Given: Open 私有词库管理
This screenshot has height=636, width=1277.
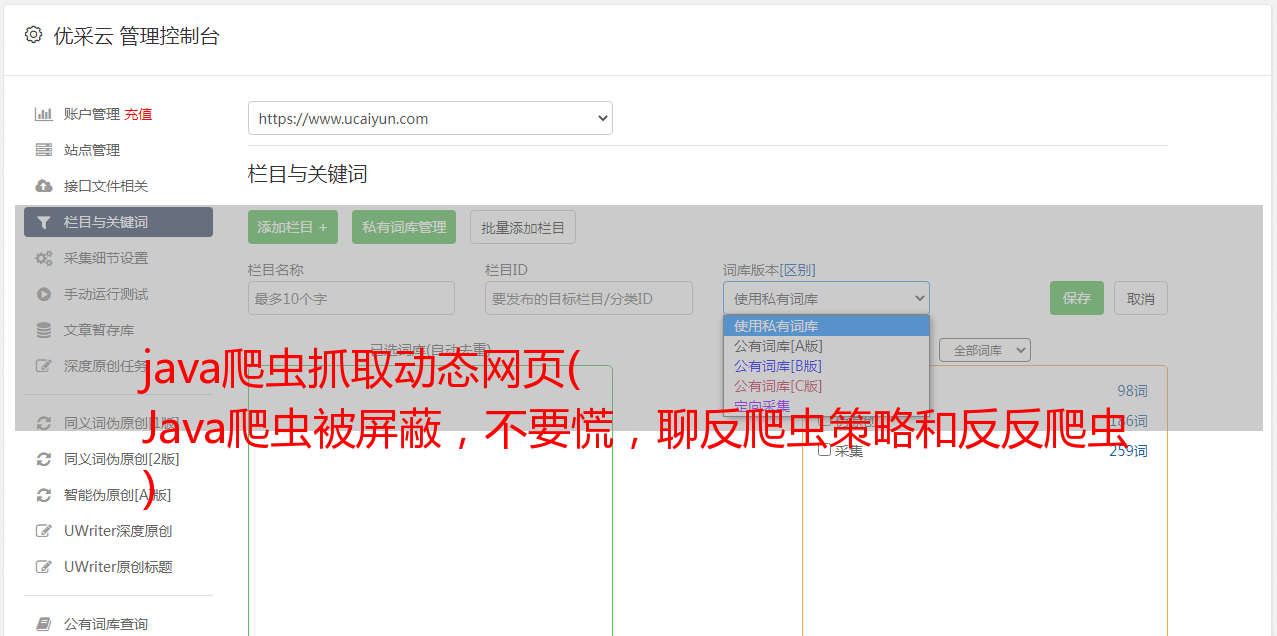Looking at the screenshot, I should (404, 227).
